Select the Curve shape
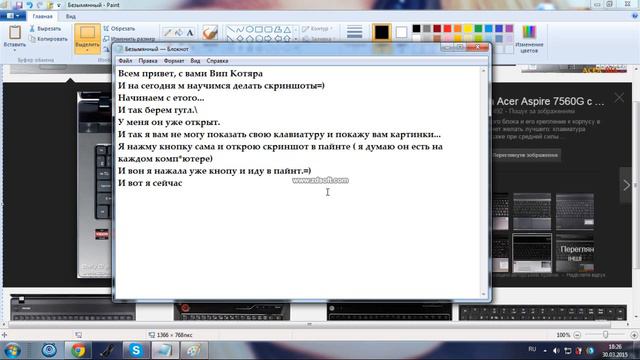 (x=240, y=29)
